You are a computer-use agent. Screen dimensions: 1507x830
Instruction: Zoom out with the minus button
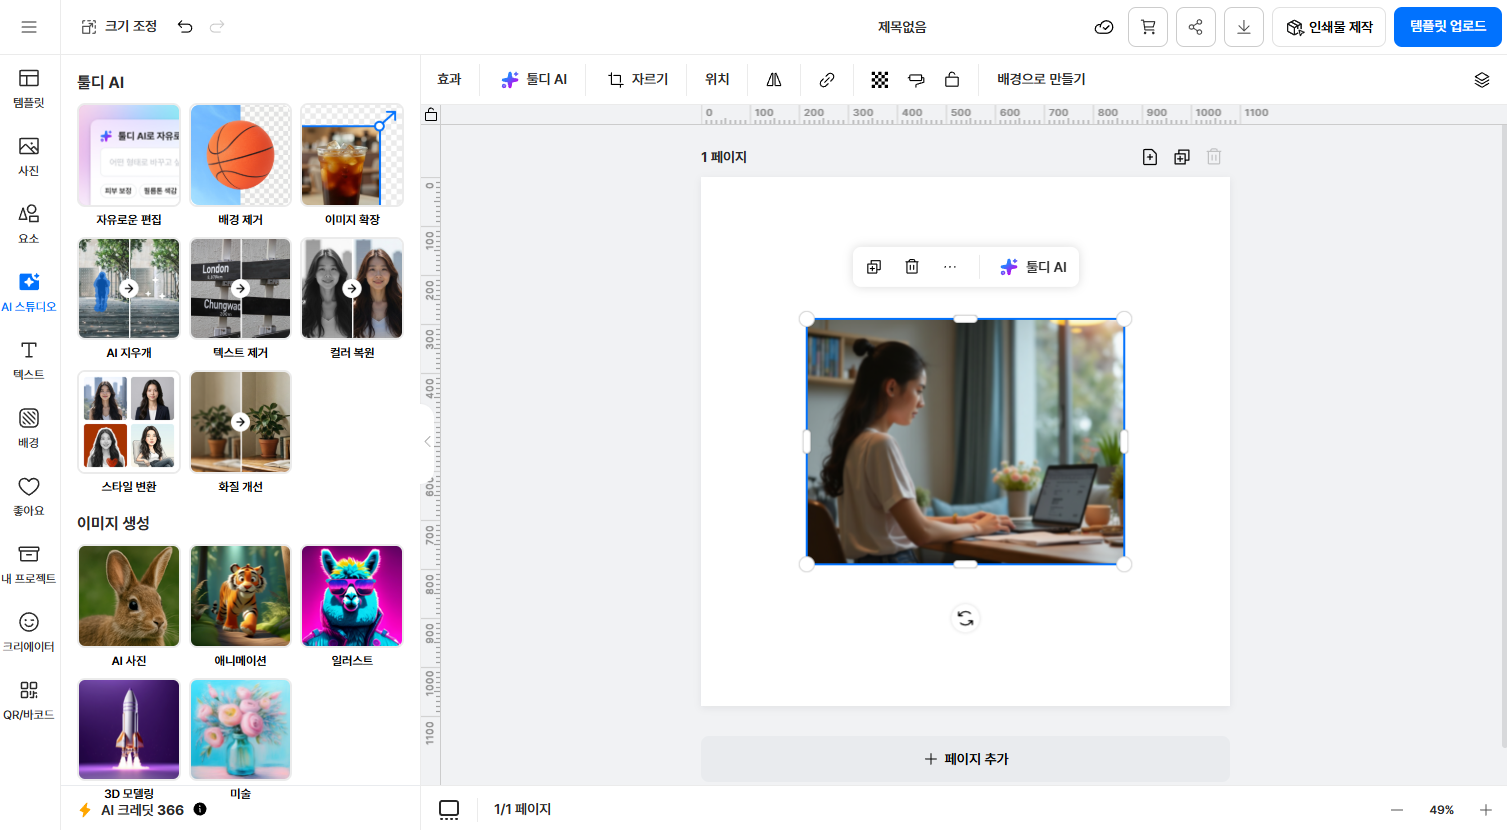(1397, 810)
